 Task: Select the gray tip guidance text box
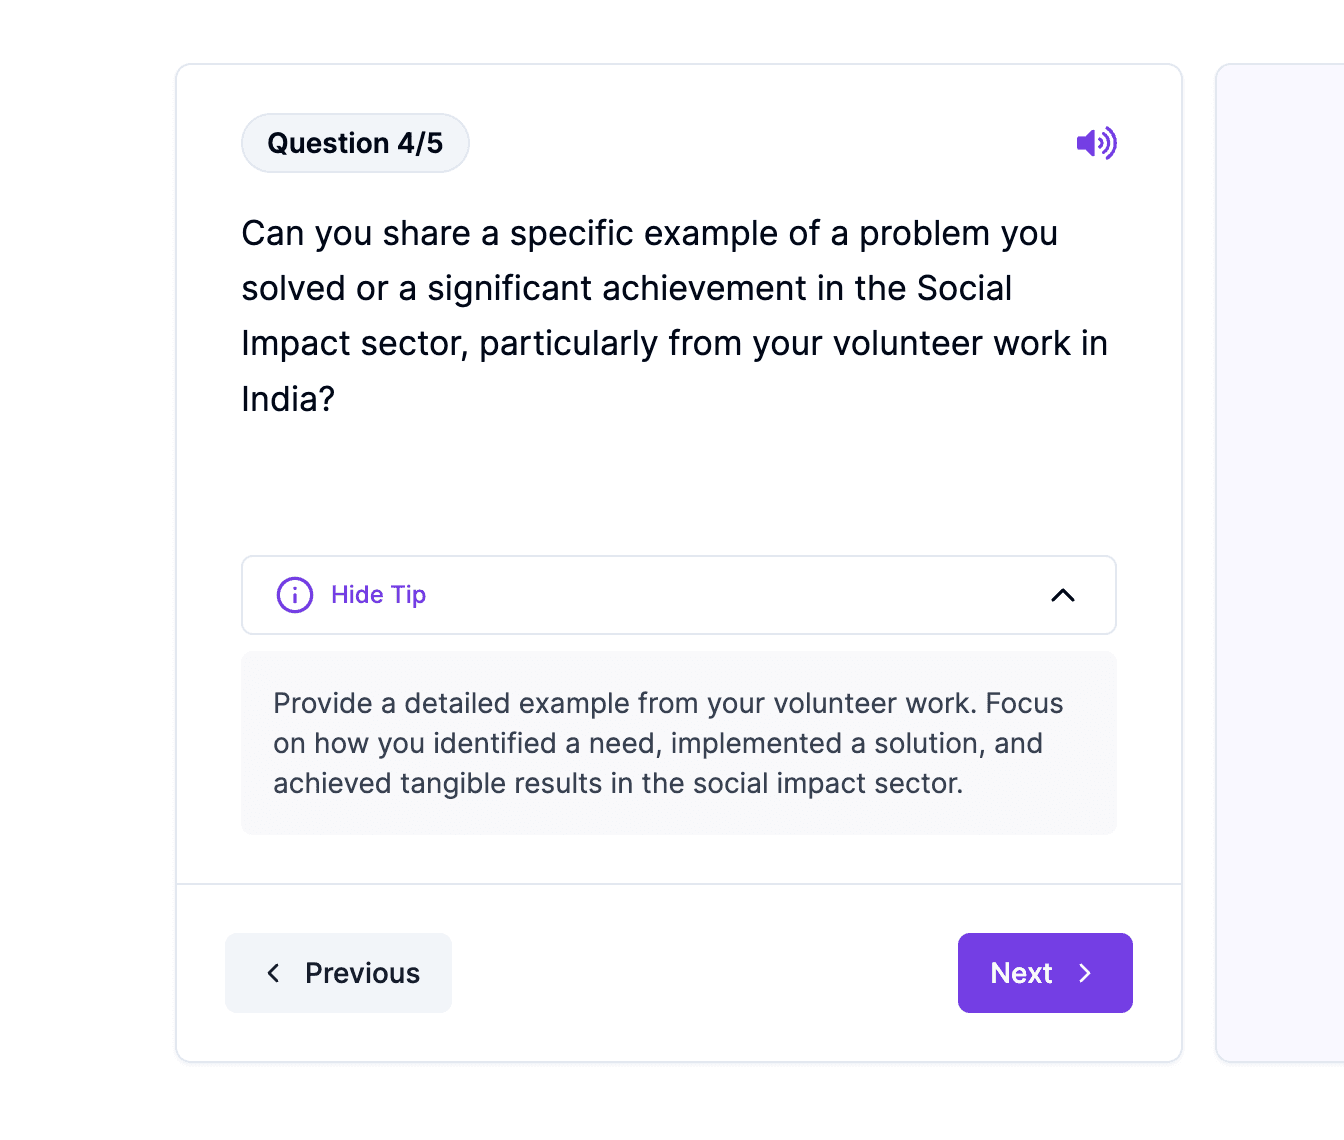[x=678, y=743]
